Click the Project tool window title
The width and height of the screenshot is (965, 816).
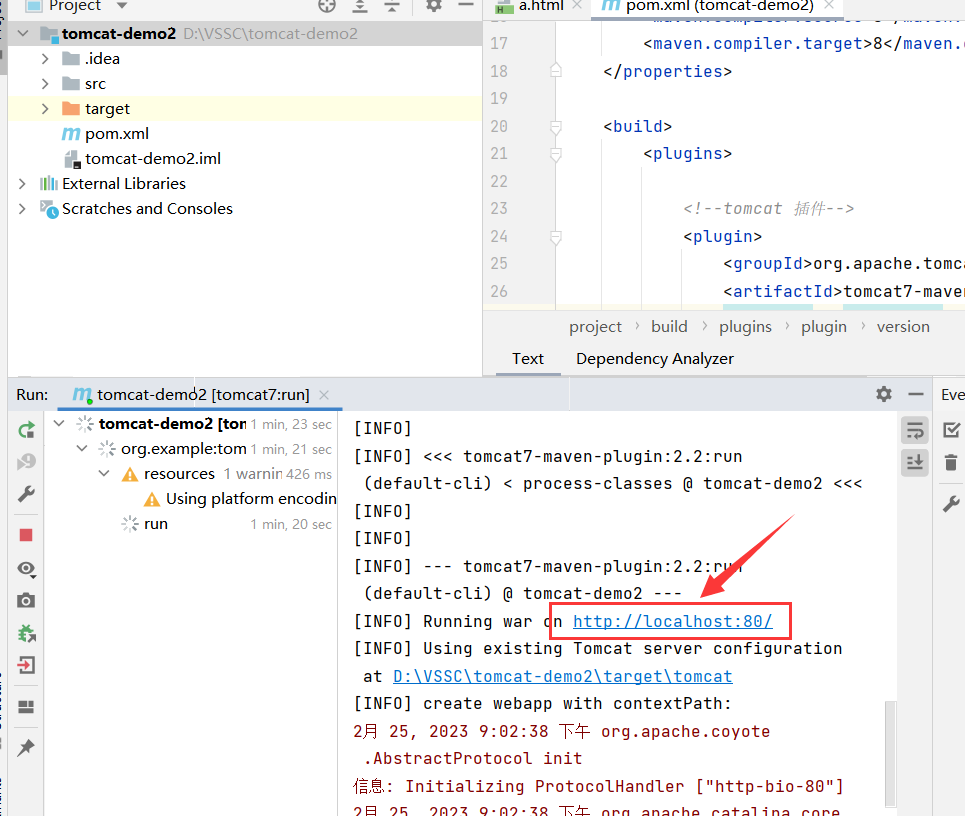click(75, 6)
